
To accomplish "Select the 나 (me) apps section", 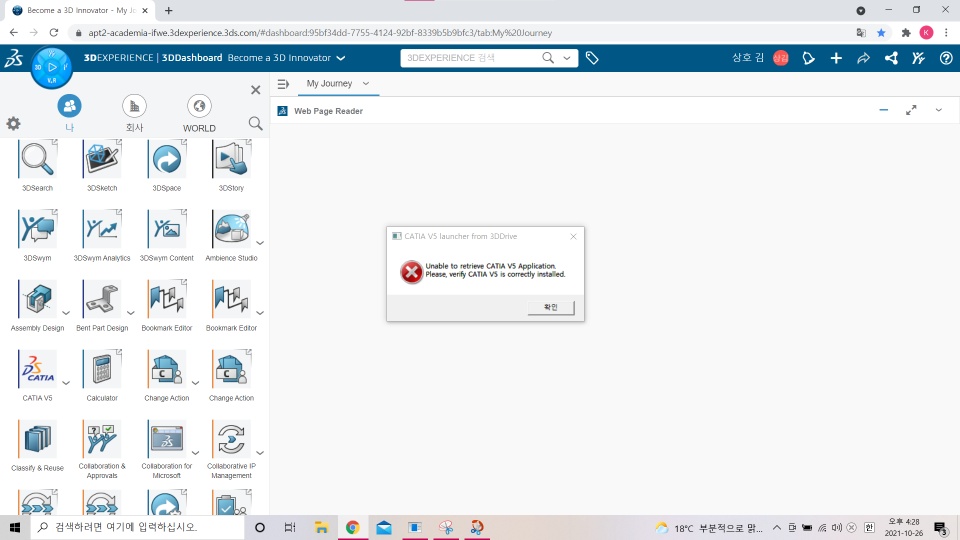I will (69, 114).
